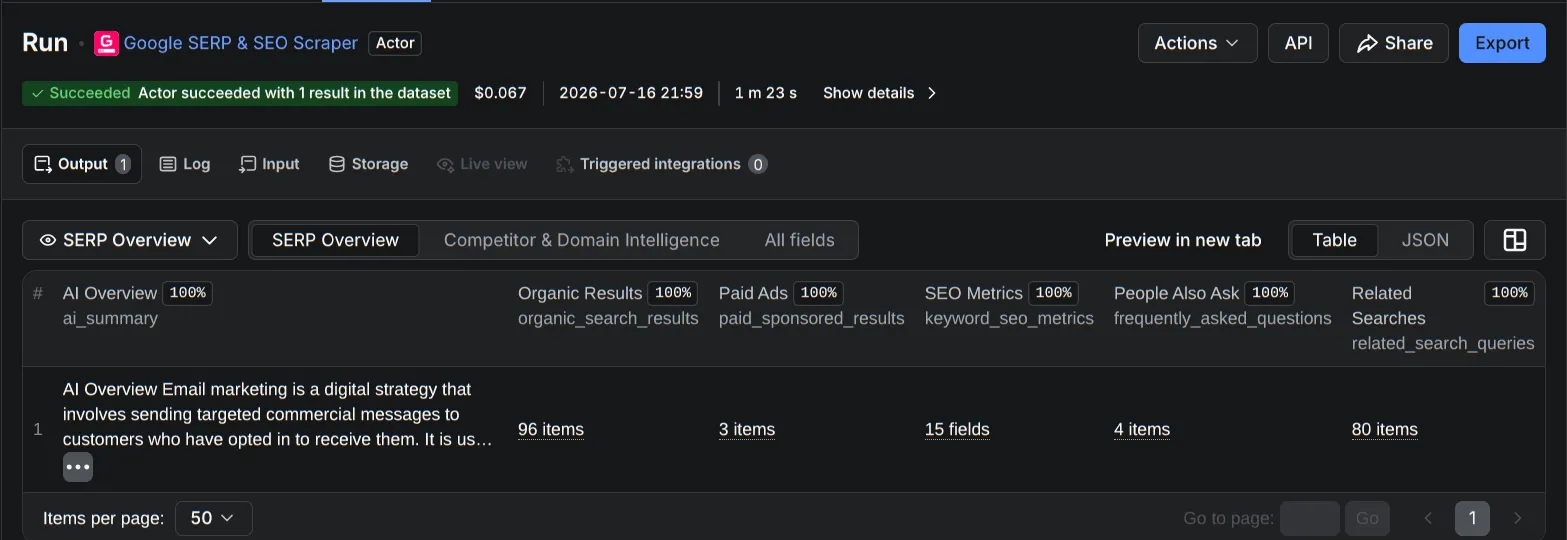Open the Google SERP & SEO Scraper actor link
1567x540 pixels.
240,43
